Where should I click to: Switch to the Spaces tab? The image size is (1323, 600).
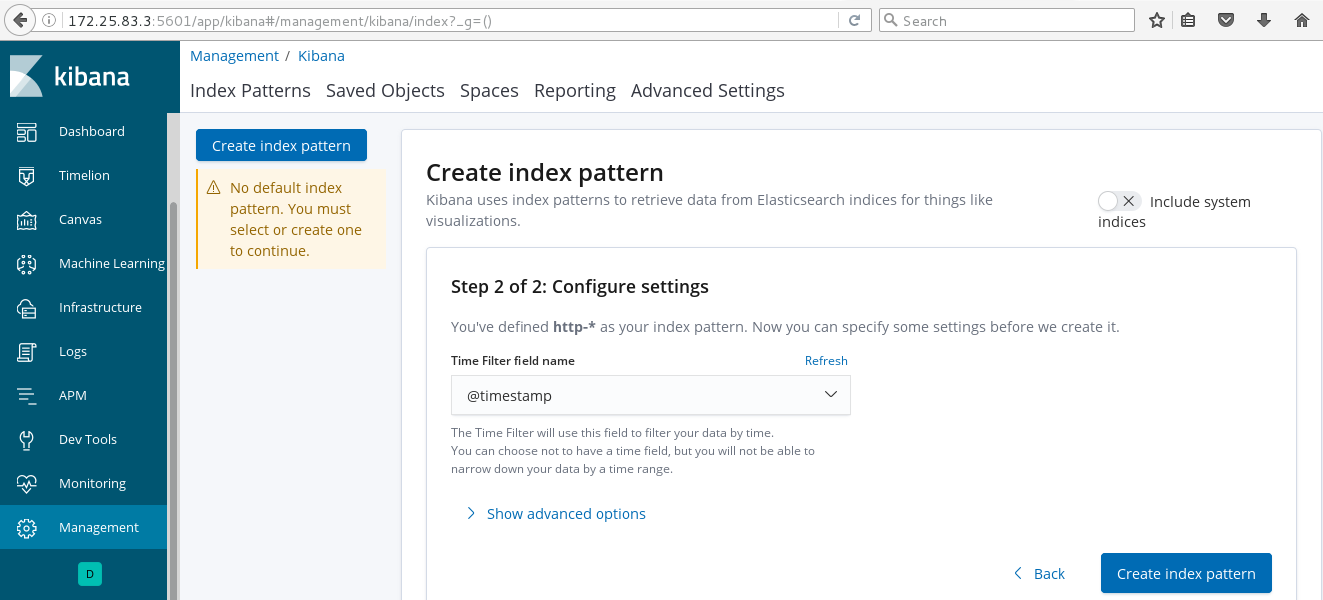tap(489, 91)
